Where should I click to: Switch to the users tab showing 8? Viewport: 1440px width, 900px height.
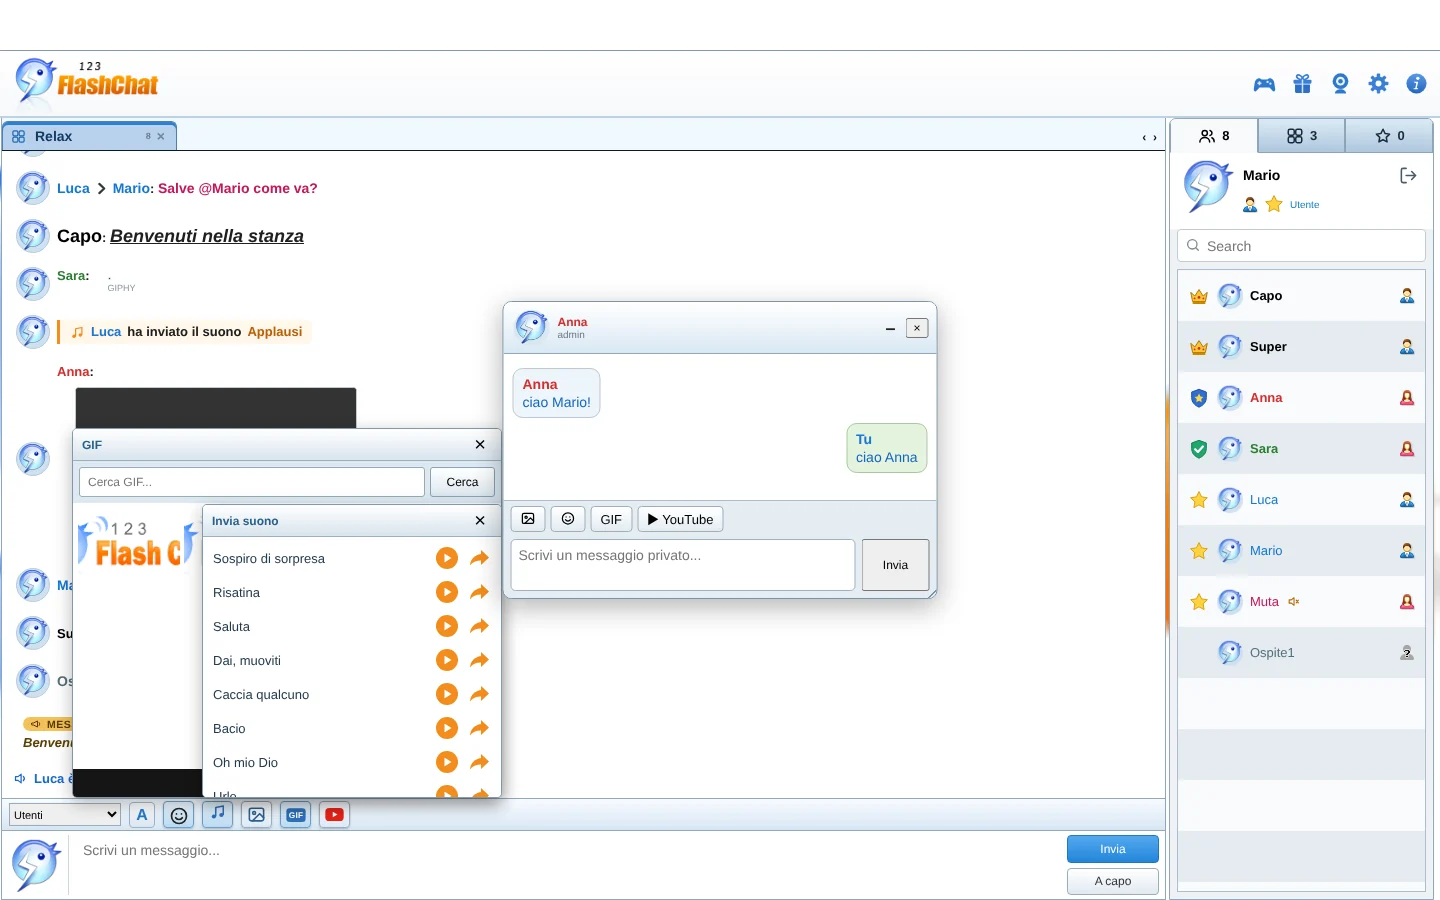coord(1214,136)
